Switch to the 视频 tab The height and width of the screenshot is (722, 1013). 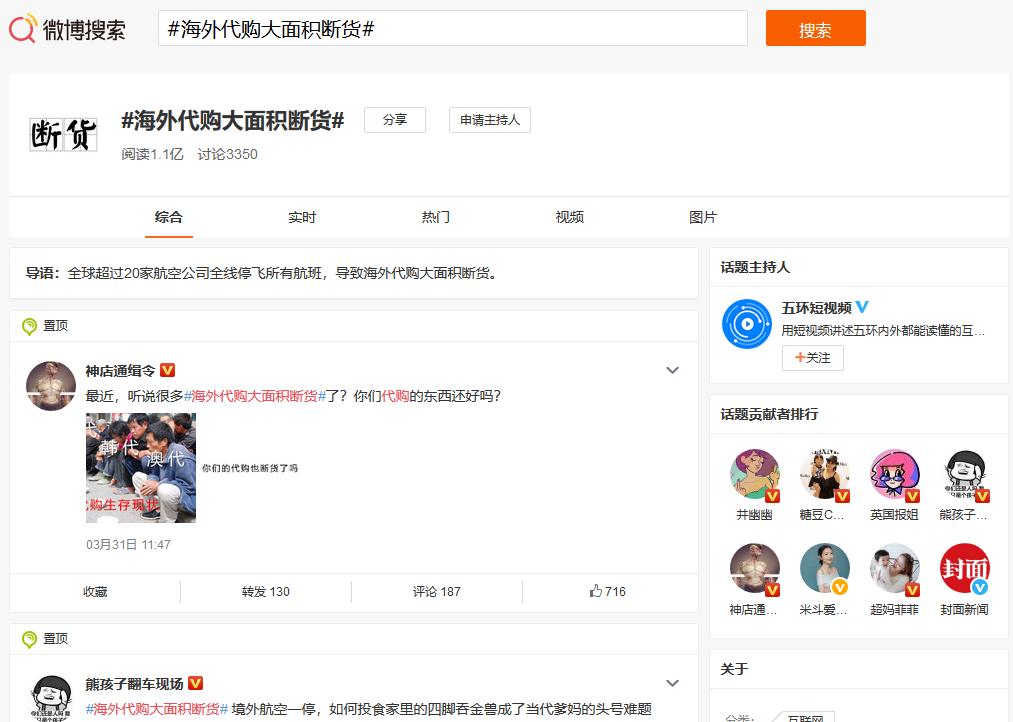click(568, 216)
